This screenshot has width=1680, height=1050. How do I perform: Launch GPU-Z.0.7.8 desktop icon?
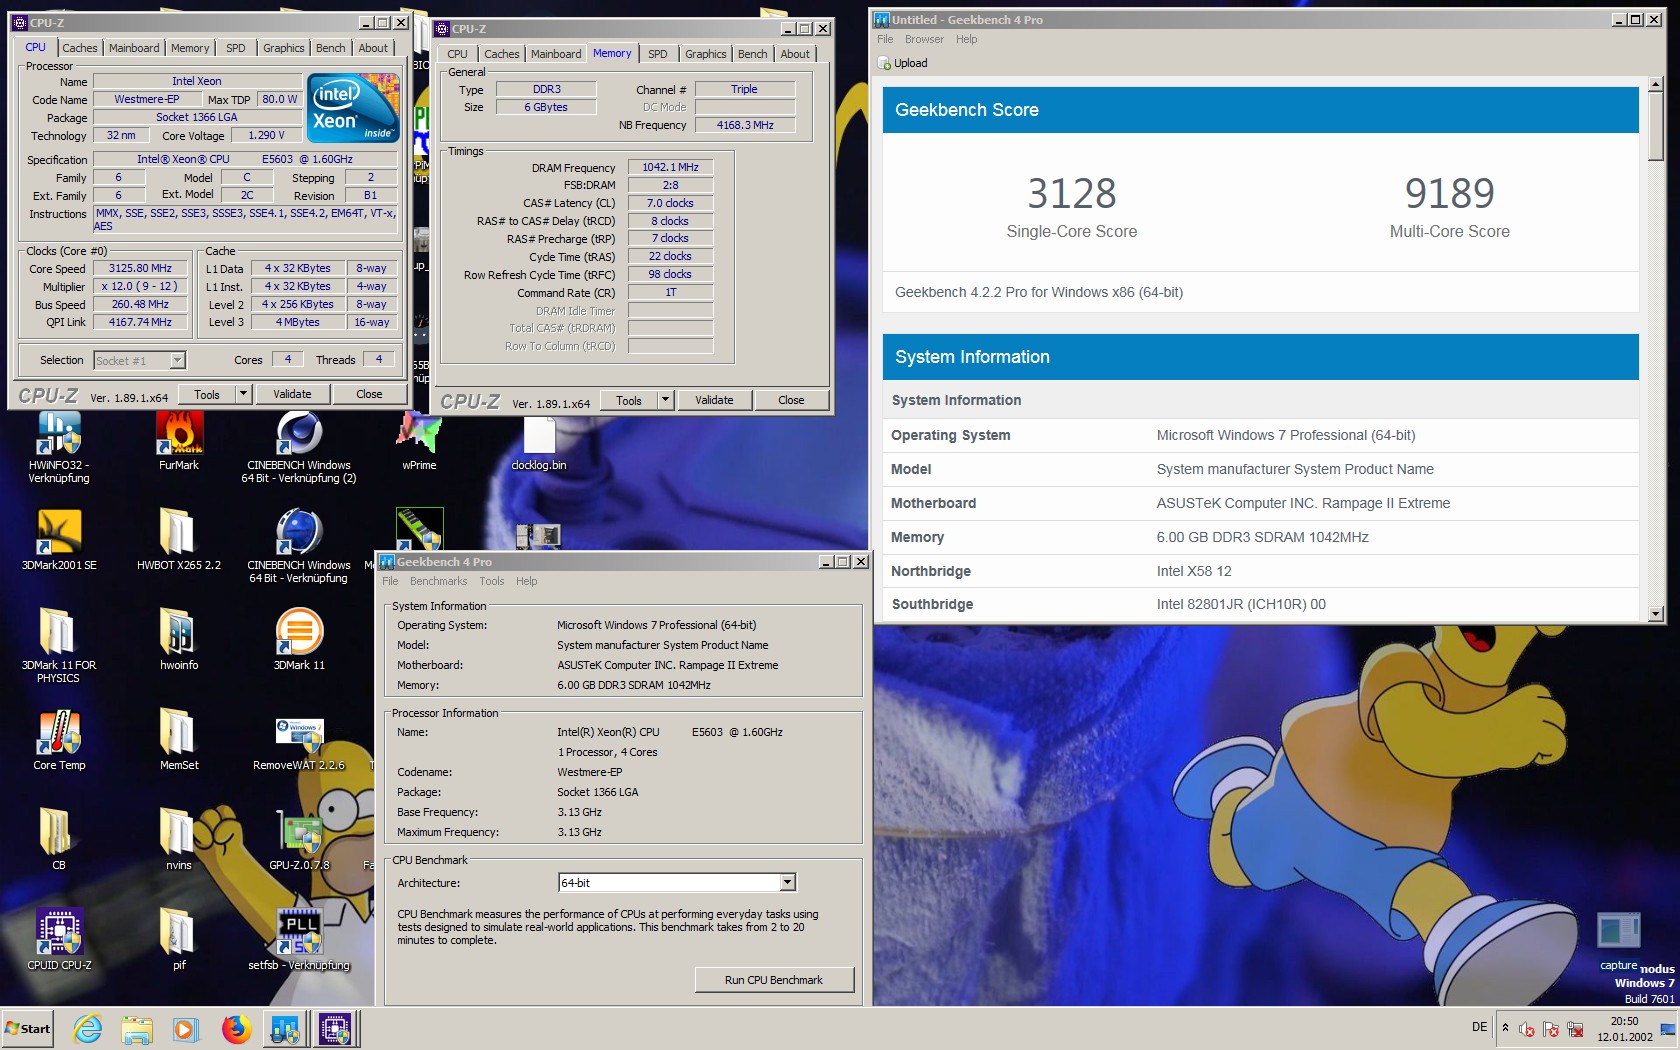(x=299, y=841)
